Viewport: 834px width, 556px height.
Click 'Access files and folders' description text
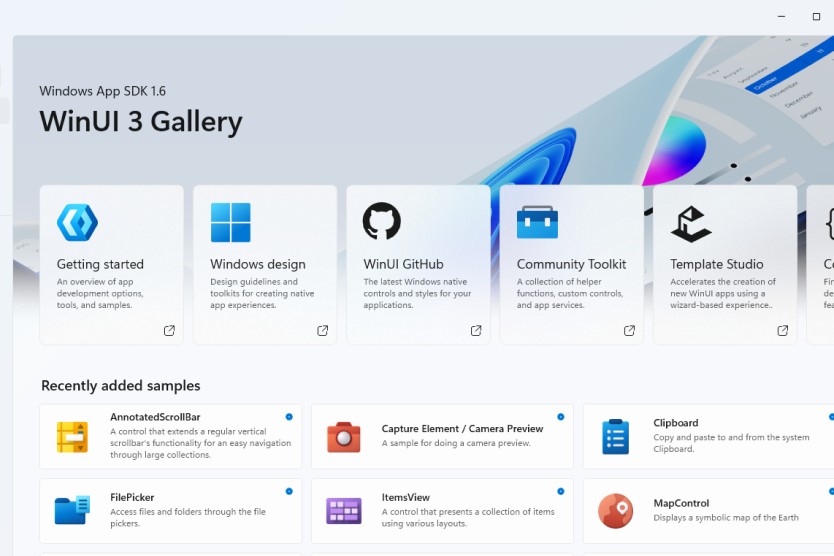188,517
